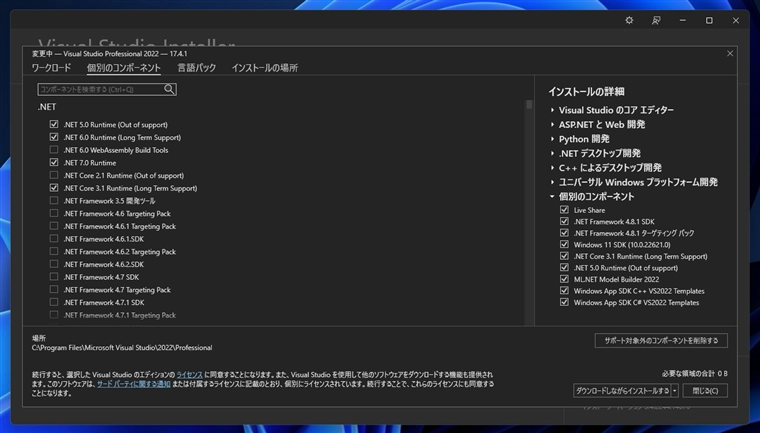The image size is (760, 433).
Task: Uncheck .NET Framework 4.8.1 ターゲティング パック
Action: 564,233
